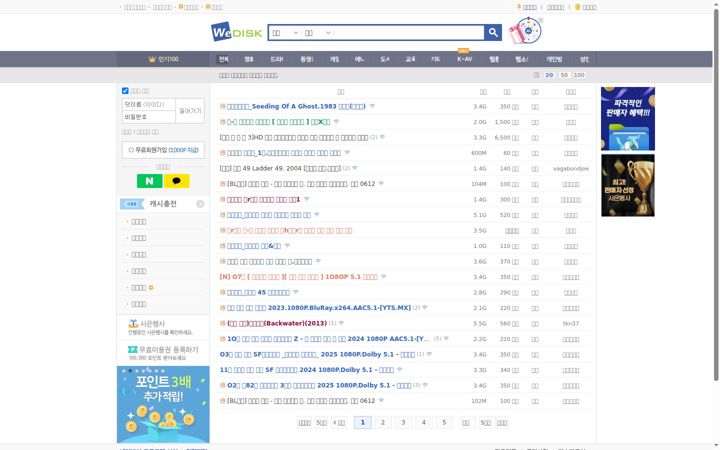Click the file icon on the Backwater row
720x450 pixels.
point(223,323)
